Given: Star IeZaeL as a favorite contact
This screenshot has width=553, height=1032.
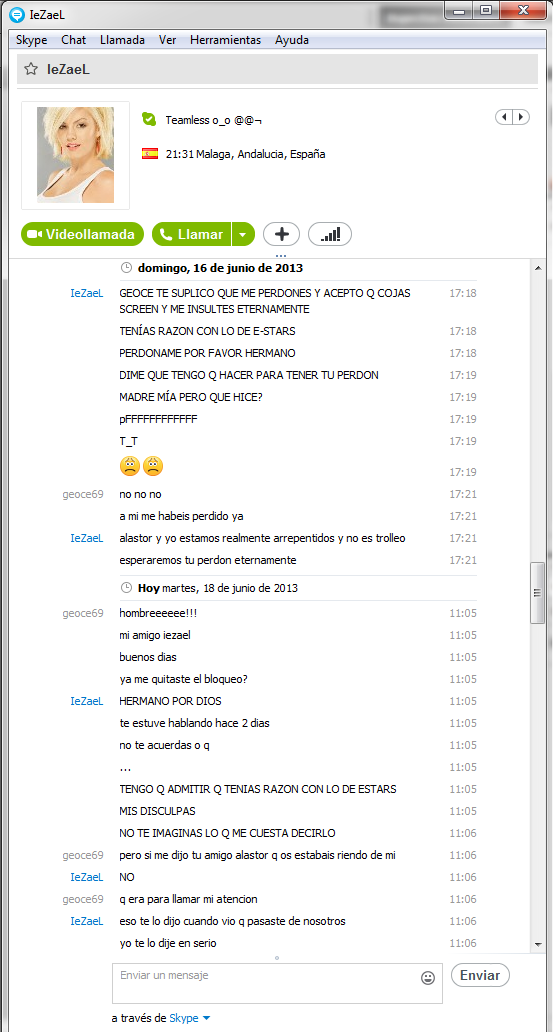Looking at the screenshot, I should click(30, 69).
